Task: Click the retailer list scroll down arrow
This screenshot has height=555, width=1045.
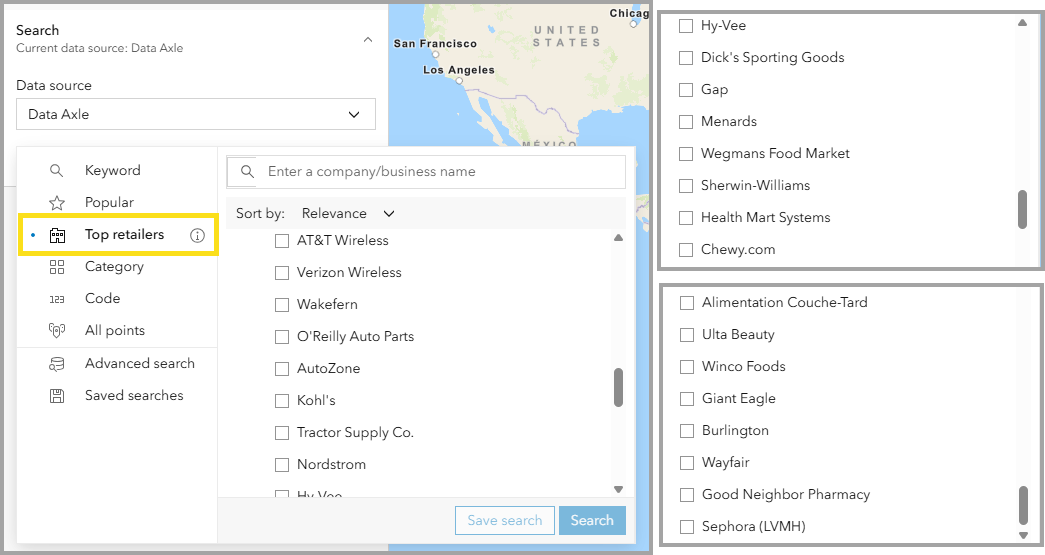Action: pyautogui.click(x=618, y=489)
